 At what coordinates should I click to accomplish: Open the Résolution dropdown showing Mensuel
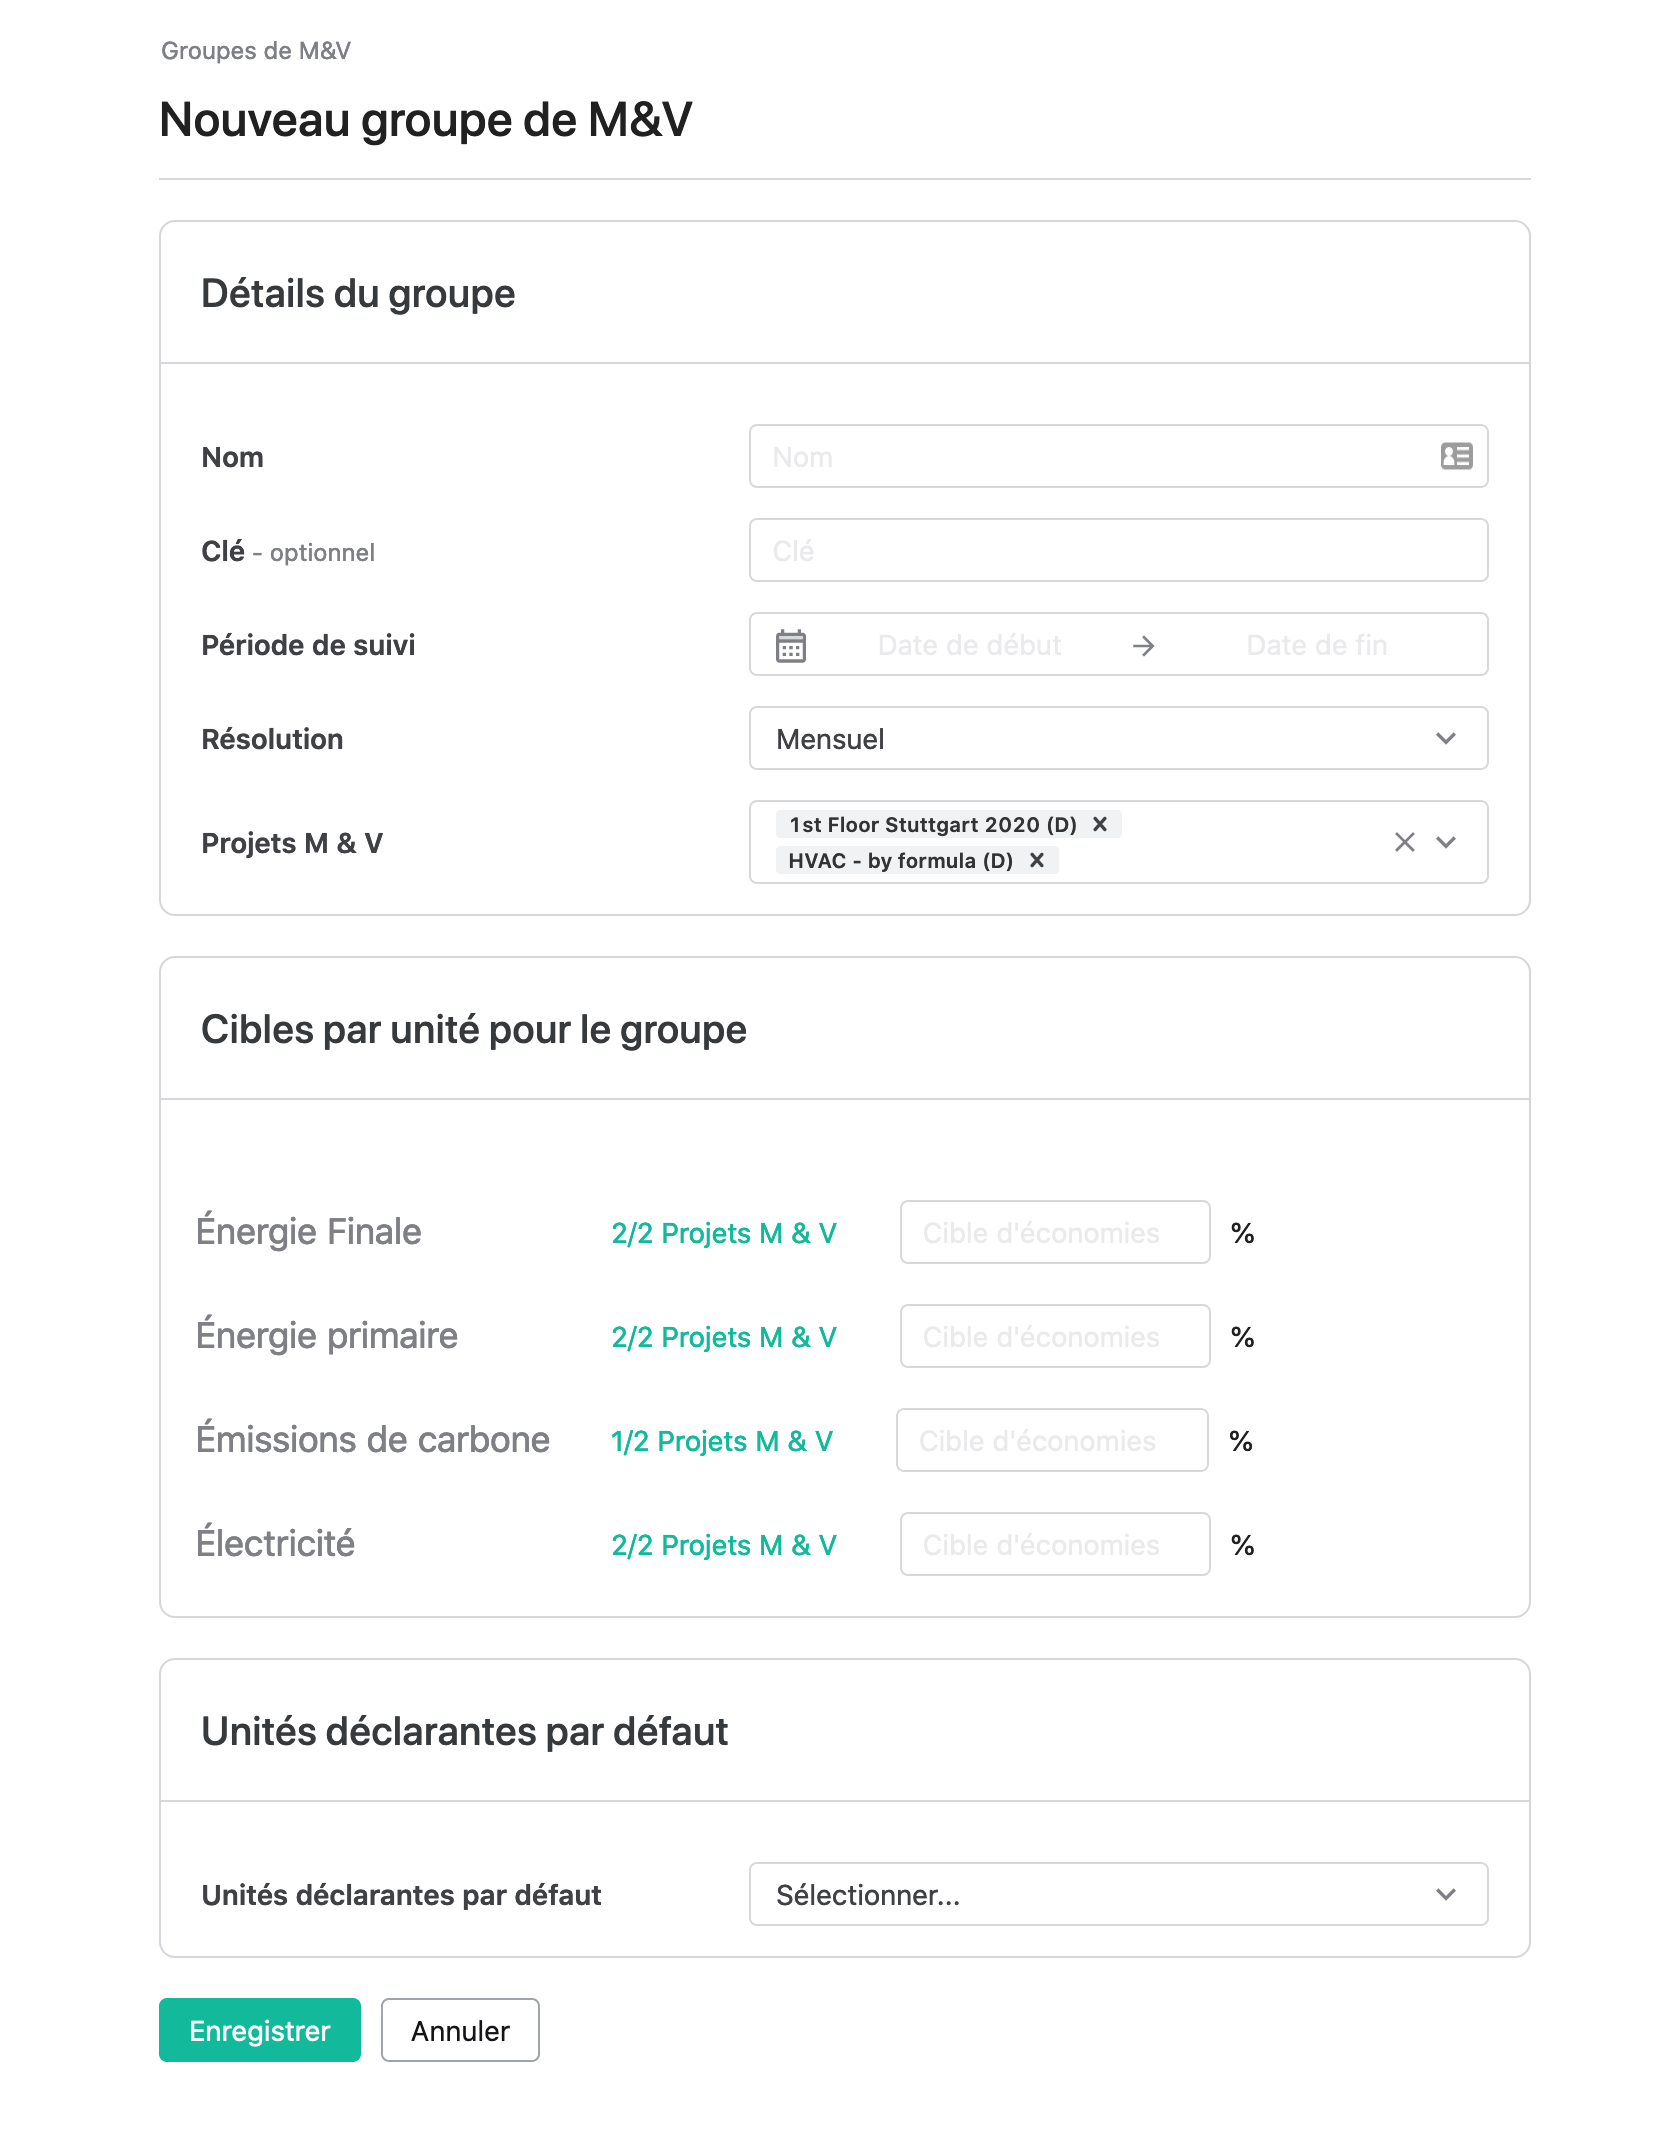click(x=1118, y=739)
